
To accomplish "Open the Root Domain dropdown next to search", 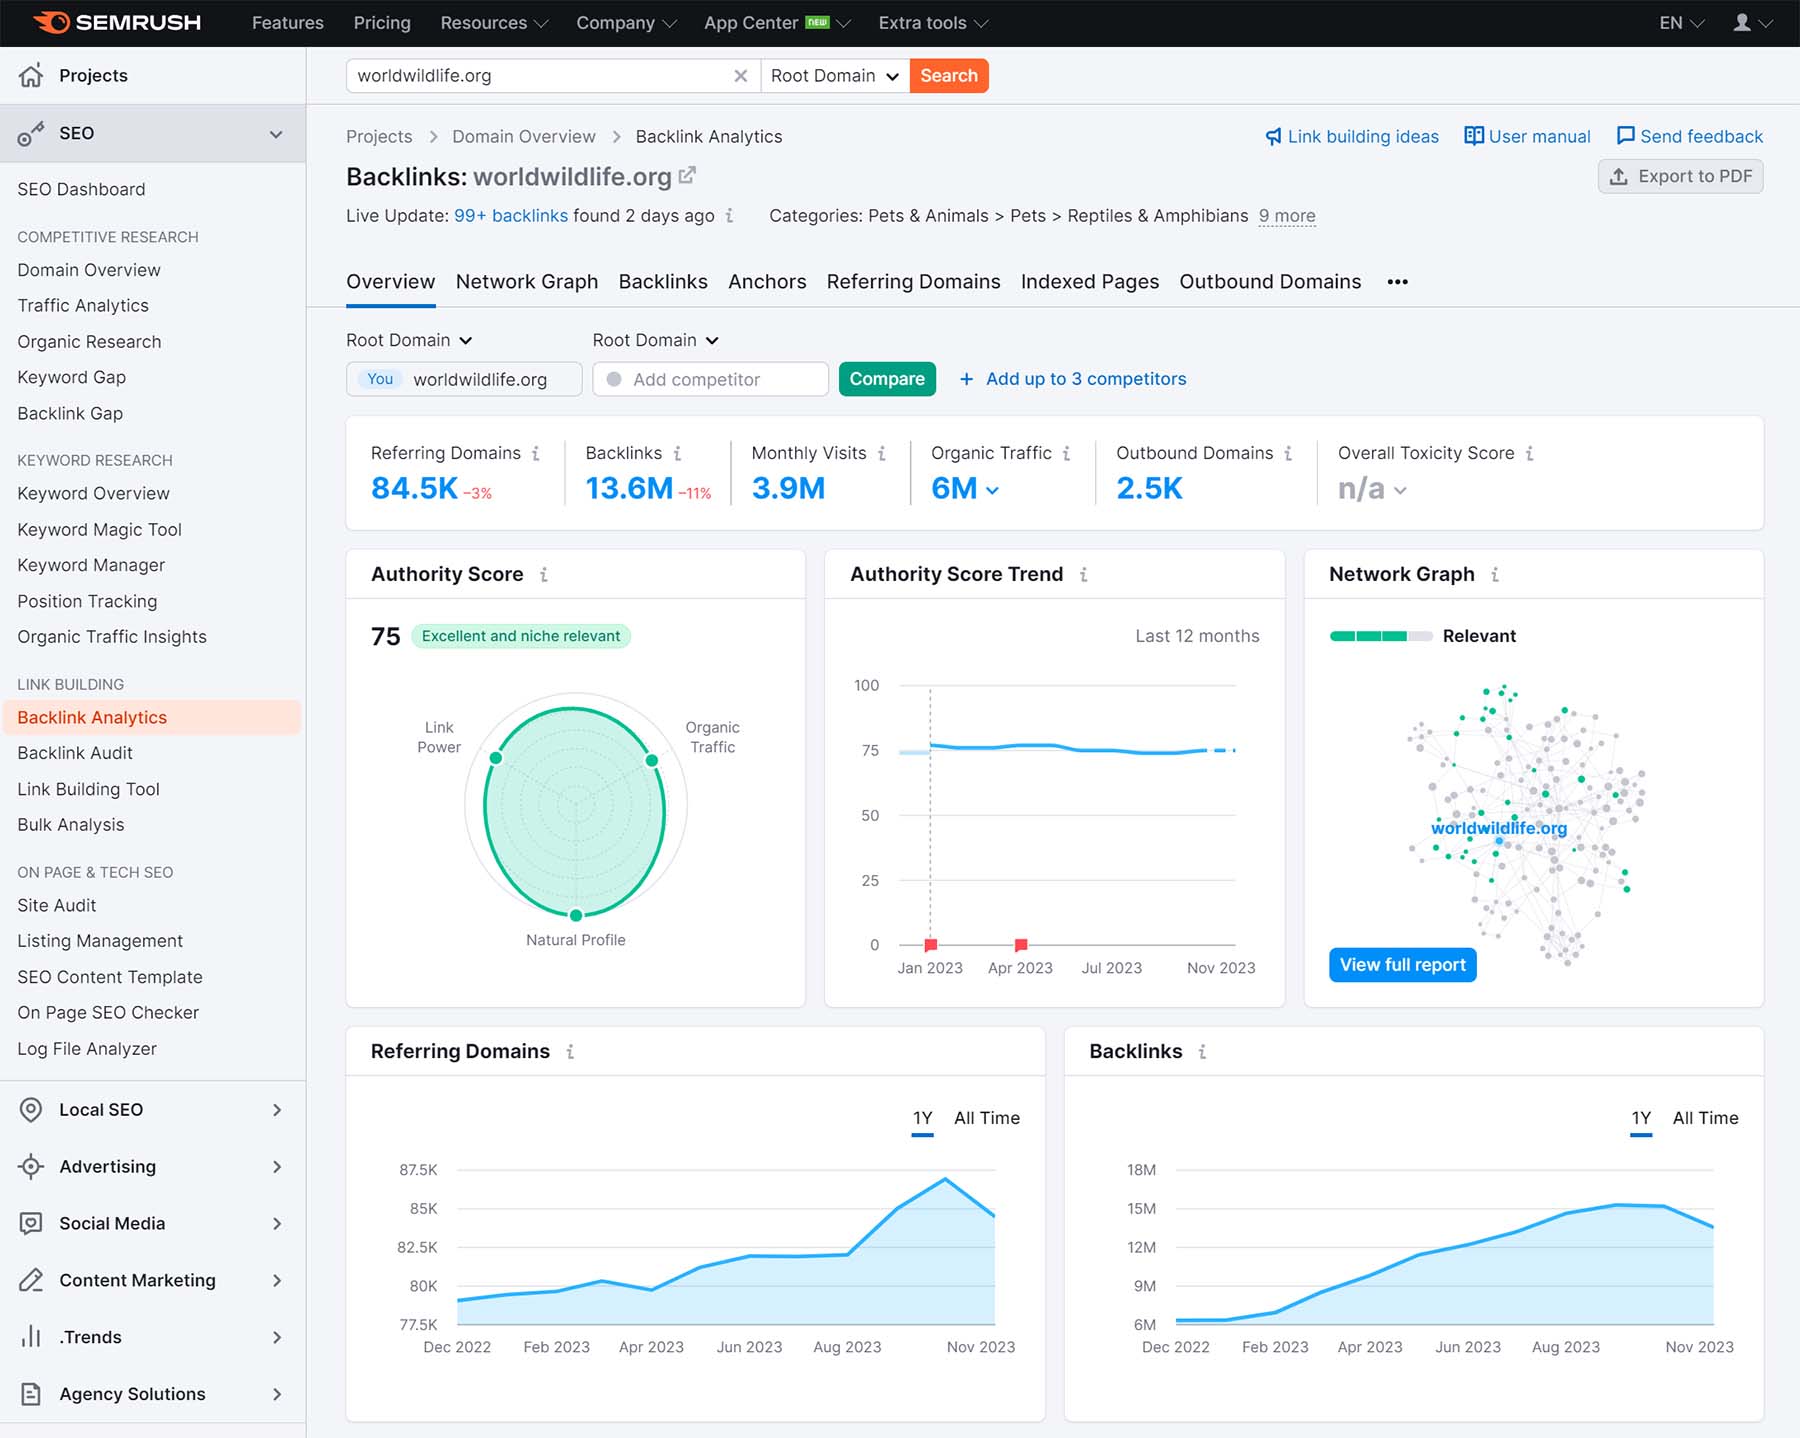I will pos(834,75).
